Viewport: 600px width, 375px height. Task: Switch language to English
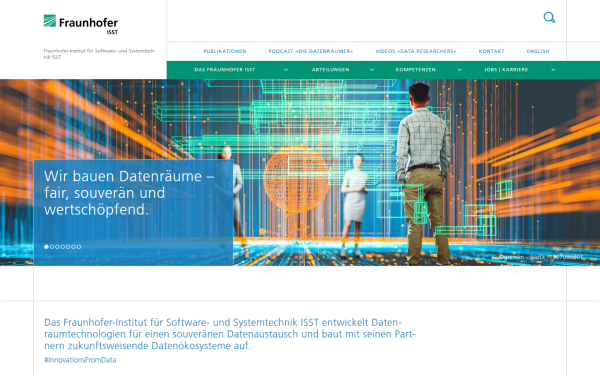coord(538,51)
